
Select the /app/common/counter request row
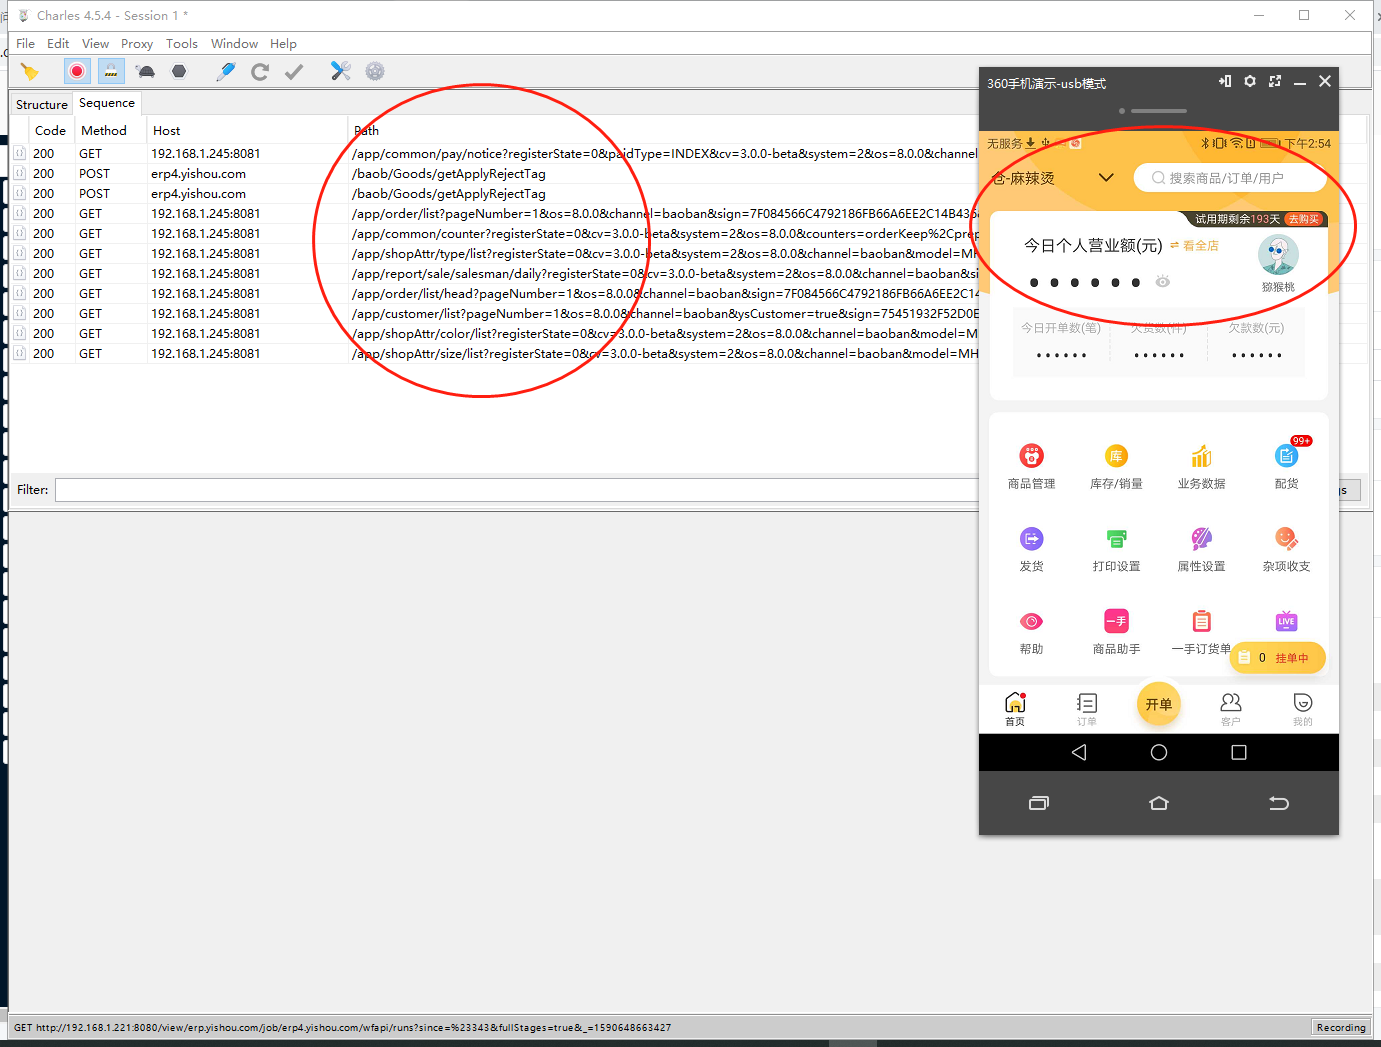tap(494, 234)
